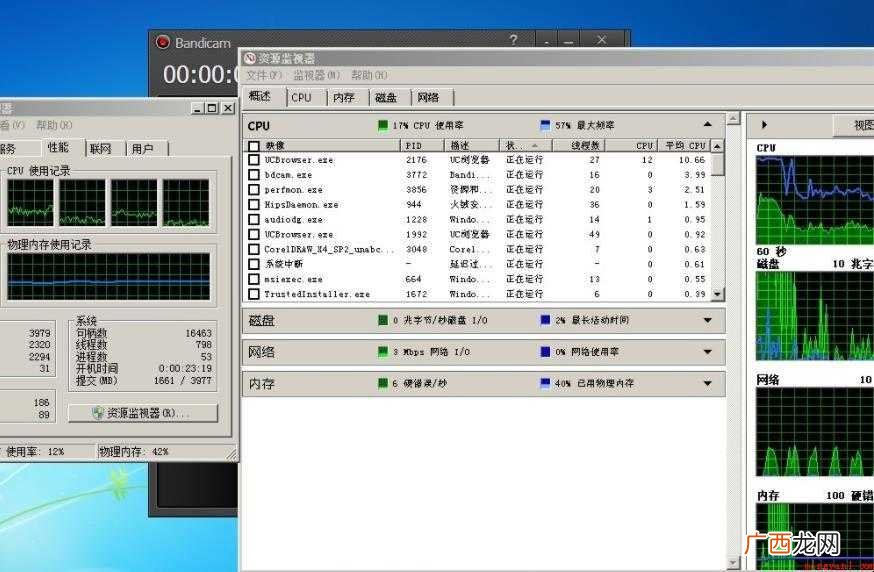Click the Resource Monitor title bar icon

pos(250,59)
